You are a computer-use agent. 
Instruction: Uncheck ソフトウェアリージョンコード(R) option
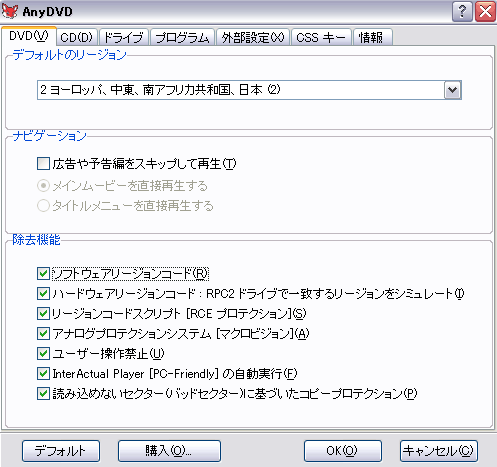tap(43, 274)
